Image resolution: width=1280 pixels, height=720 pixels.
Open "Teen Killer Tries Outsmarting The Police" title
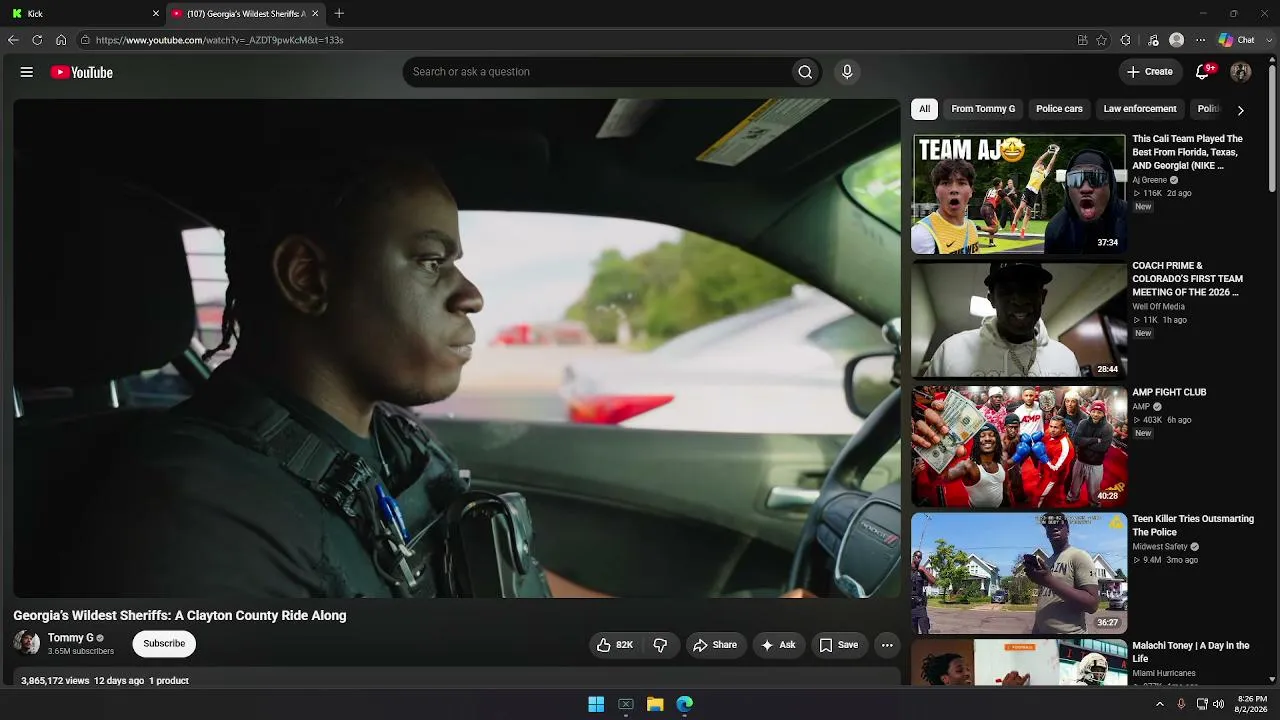[1193, 525]
